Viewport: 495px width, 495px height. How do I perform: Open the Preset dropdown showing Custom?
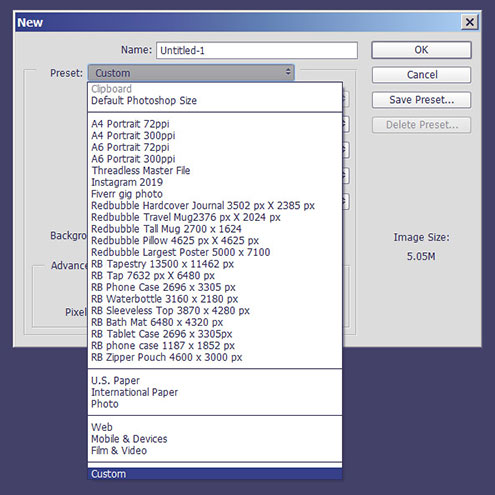(x=191, y=73)
